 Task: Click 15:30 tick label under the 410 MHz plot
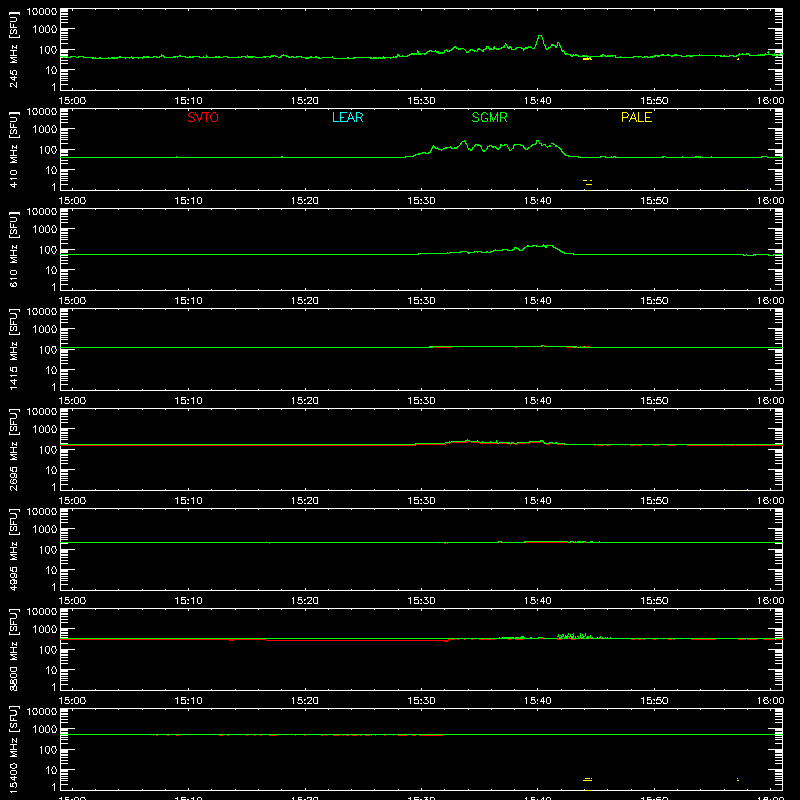421,201
